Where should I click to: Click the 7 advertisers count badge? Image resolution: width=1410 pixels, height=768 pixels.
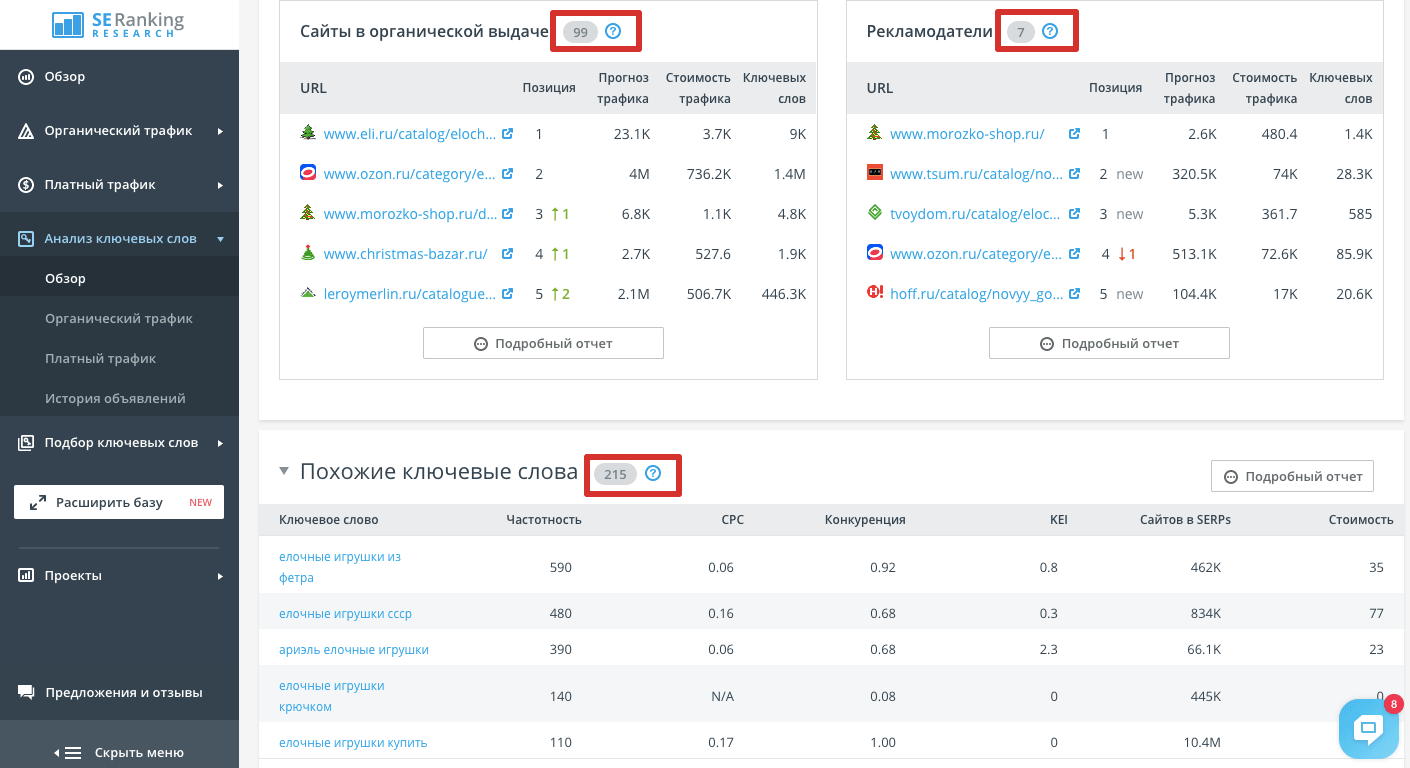coord(1020,32)
